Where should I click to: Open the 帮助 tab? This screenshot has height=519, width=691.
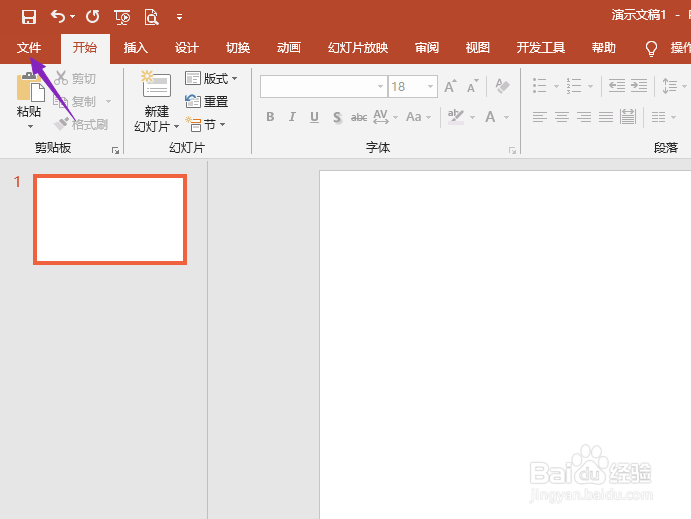click(603, 48)
